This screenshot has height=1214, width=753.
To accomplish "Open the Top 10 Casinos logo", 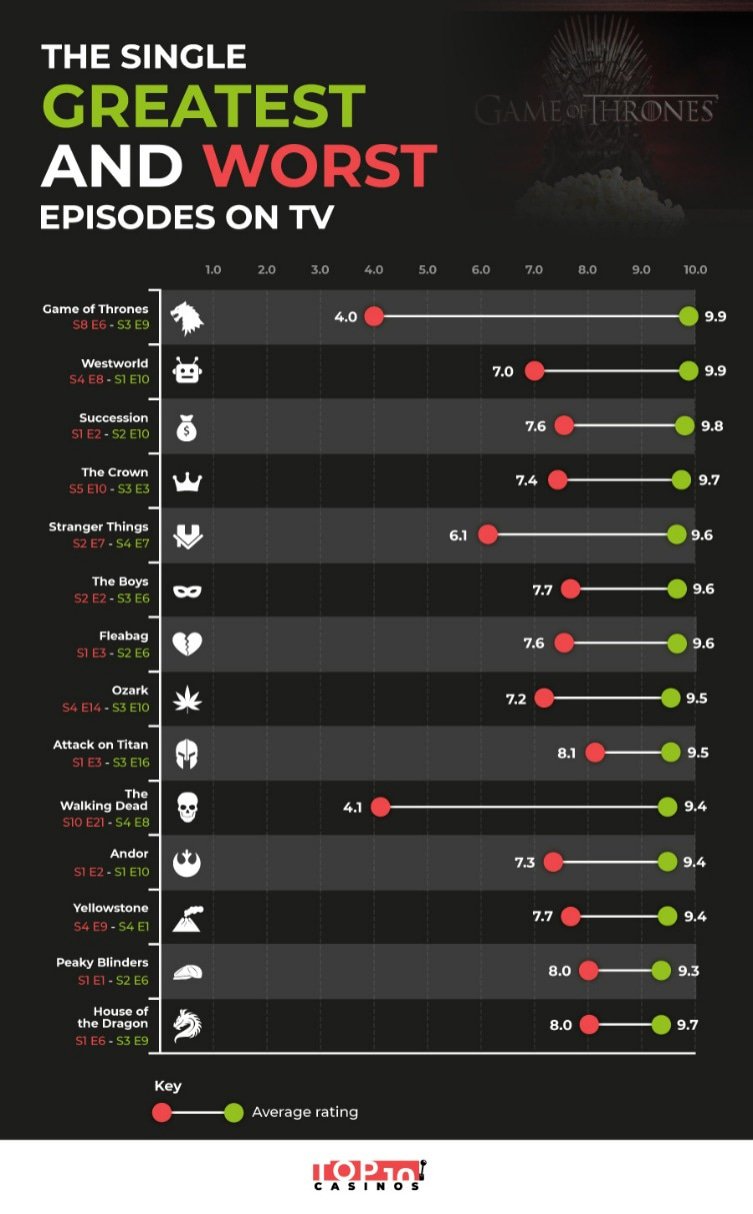I will [368, 1175].
